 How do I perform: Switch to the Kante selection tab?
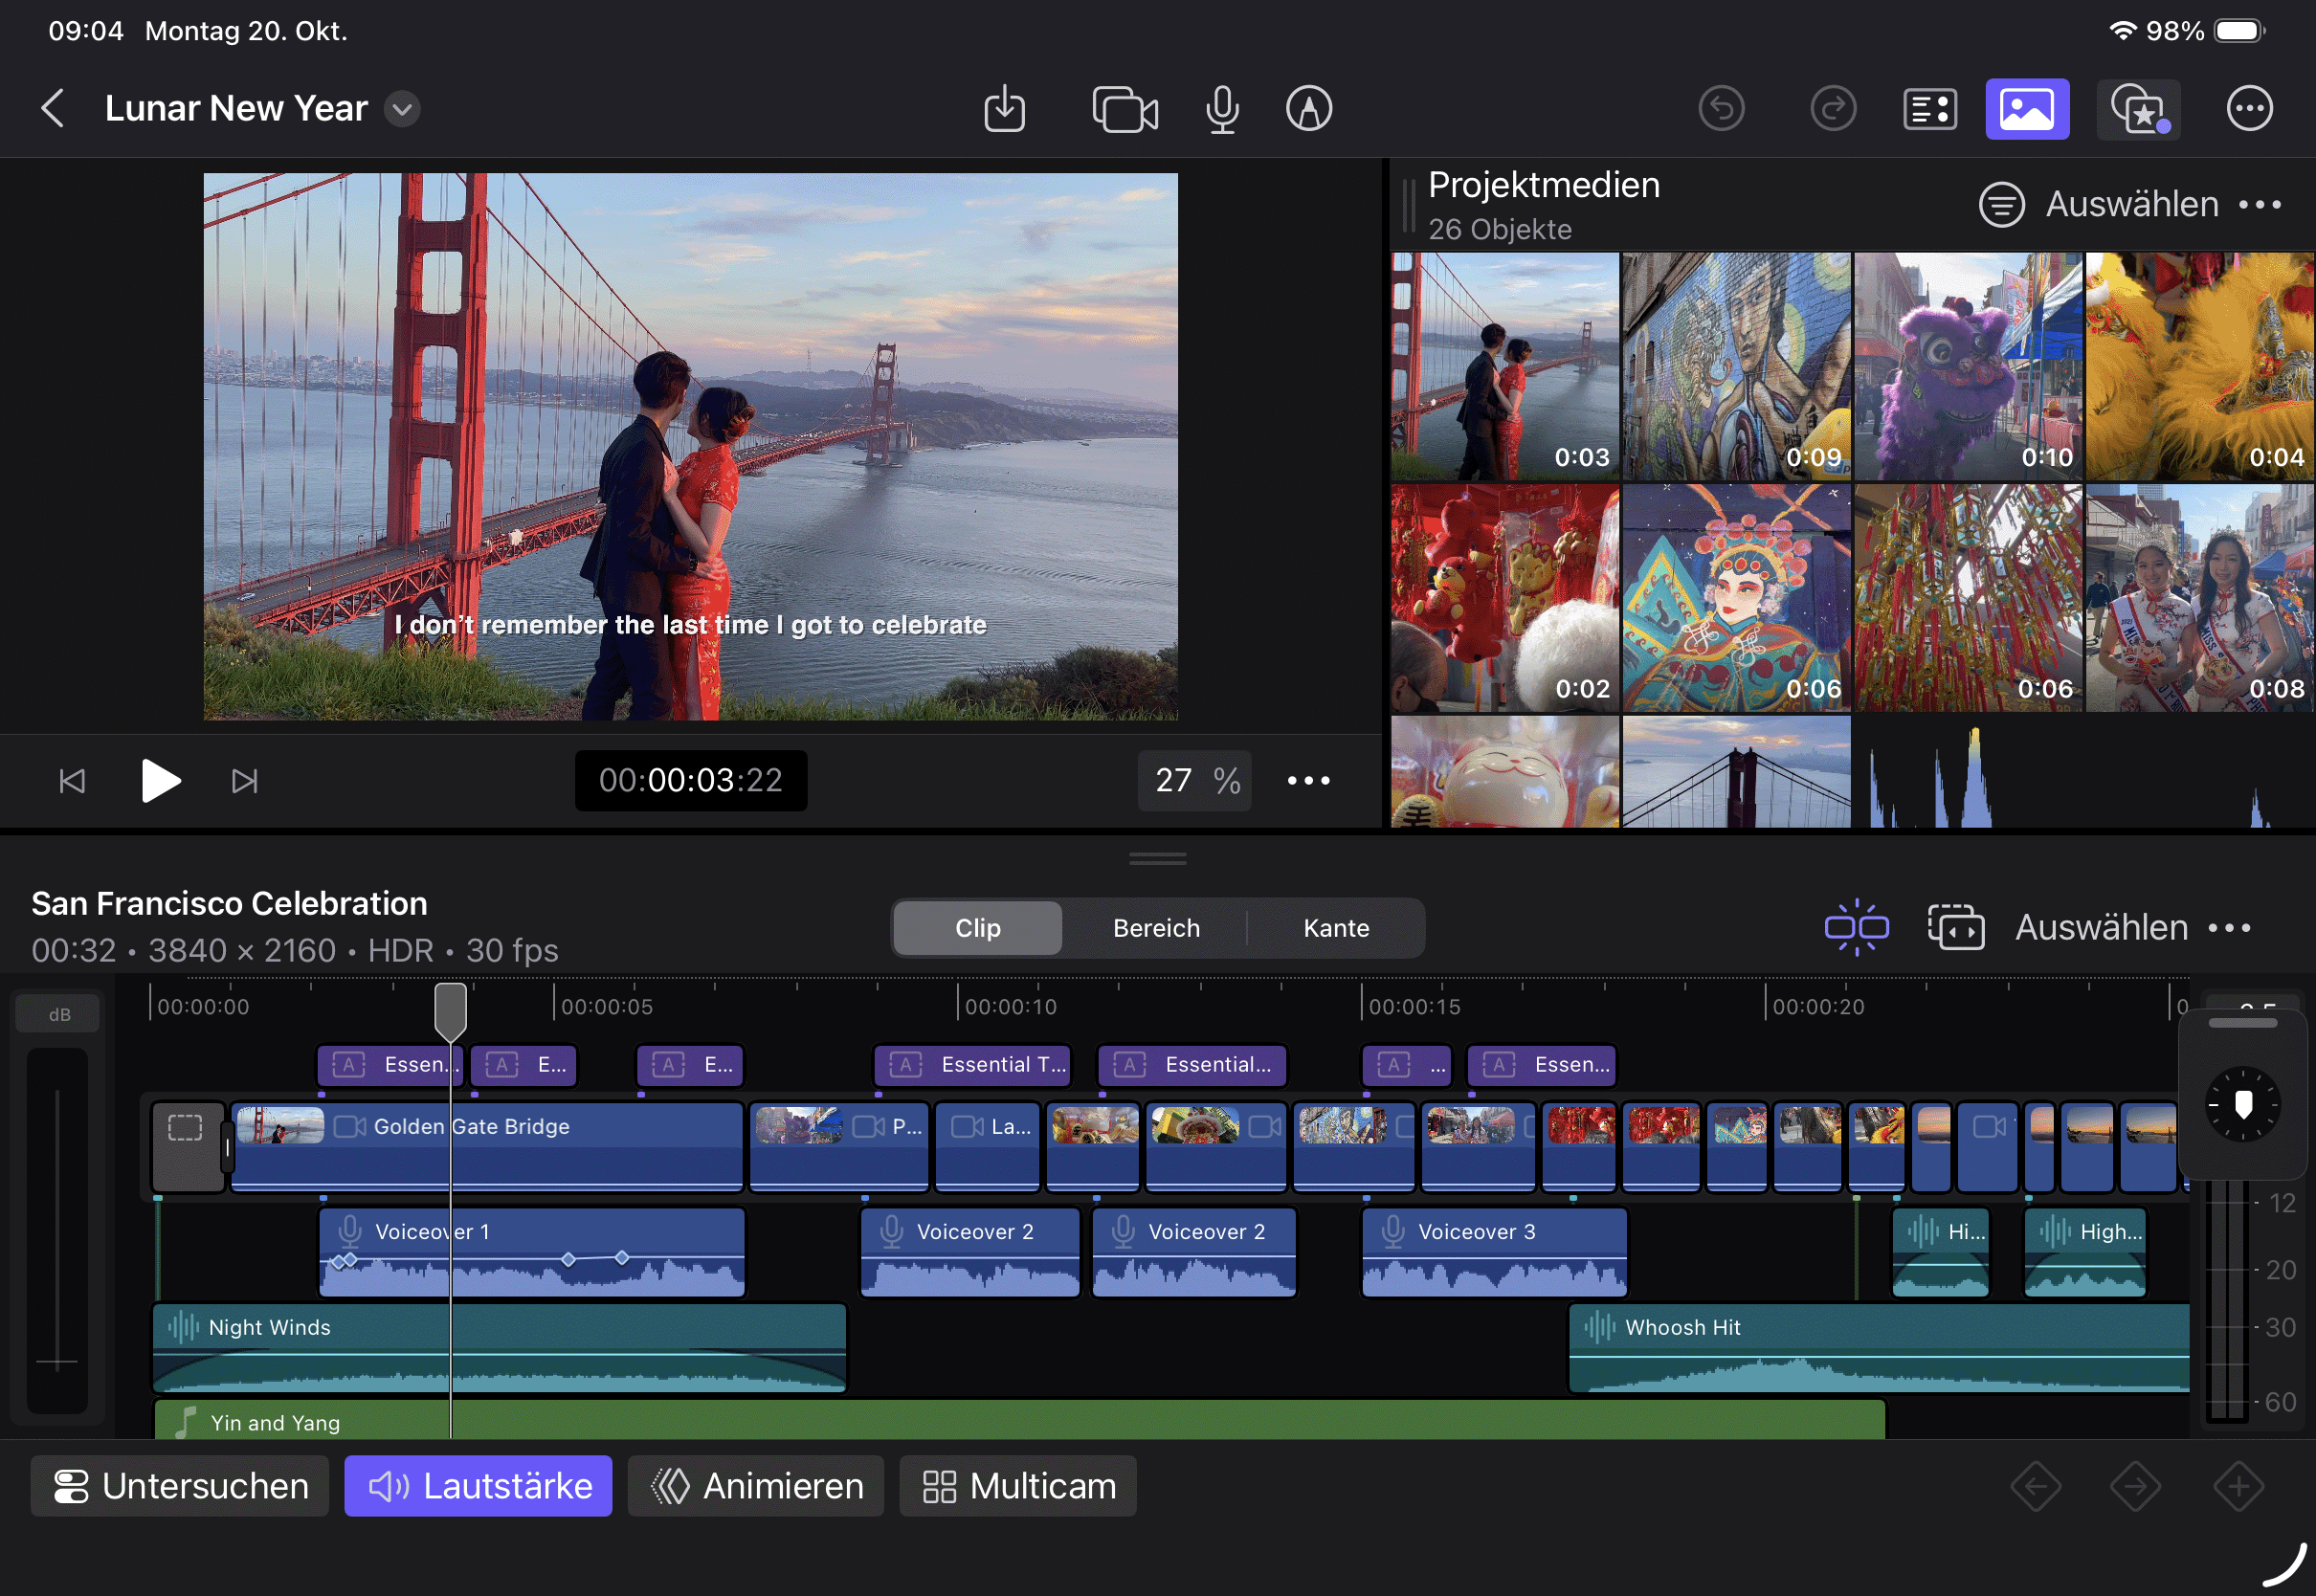pos(1336,928)
